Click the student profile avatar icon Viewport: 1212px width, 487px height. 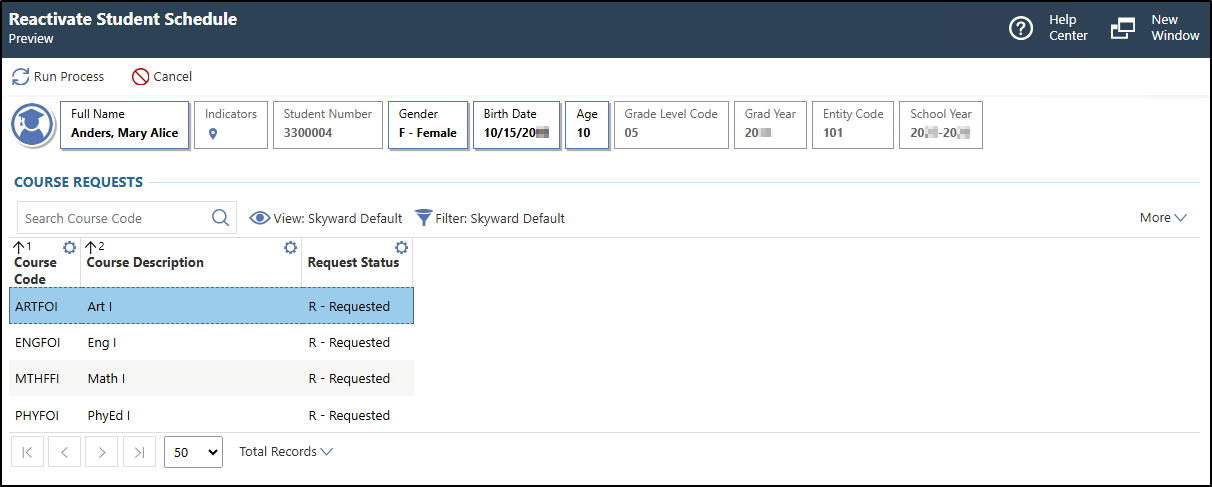pyautogui.click(x=32, y=125)
